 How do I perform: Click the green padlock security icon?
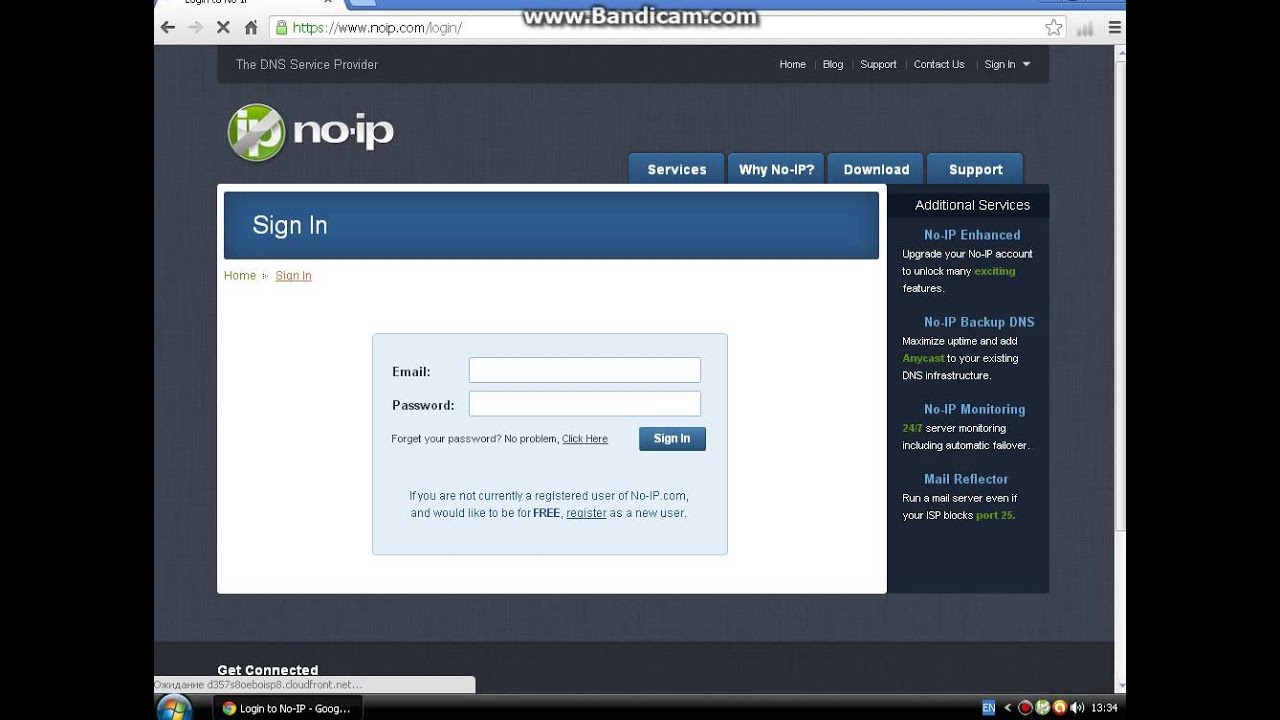click(282, 28)
